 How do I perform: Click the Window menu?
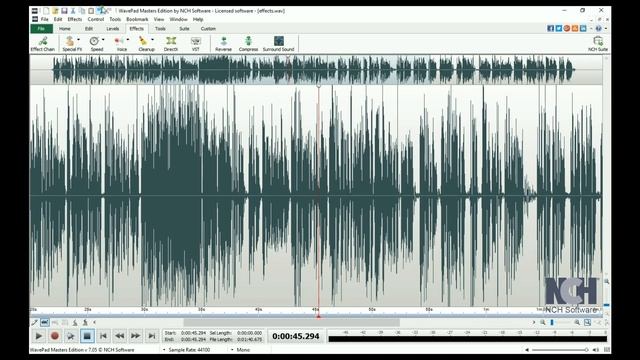coord(178,19)
